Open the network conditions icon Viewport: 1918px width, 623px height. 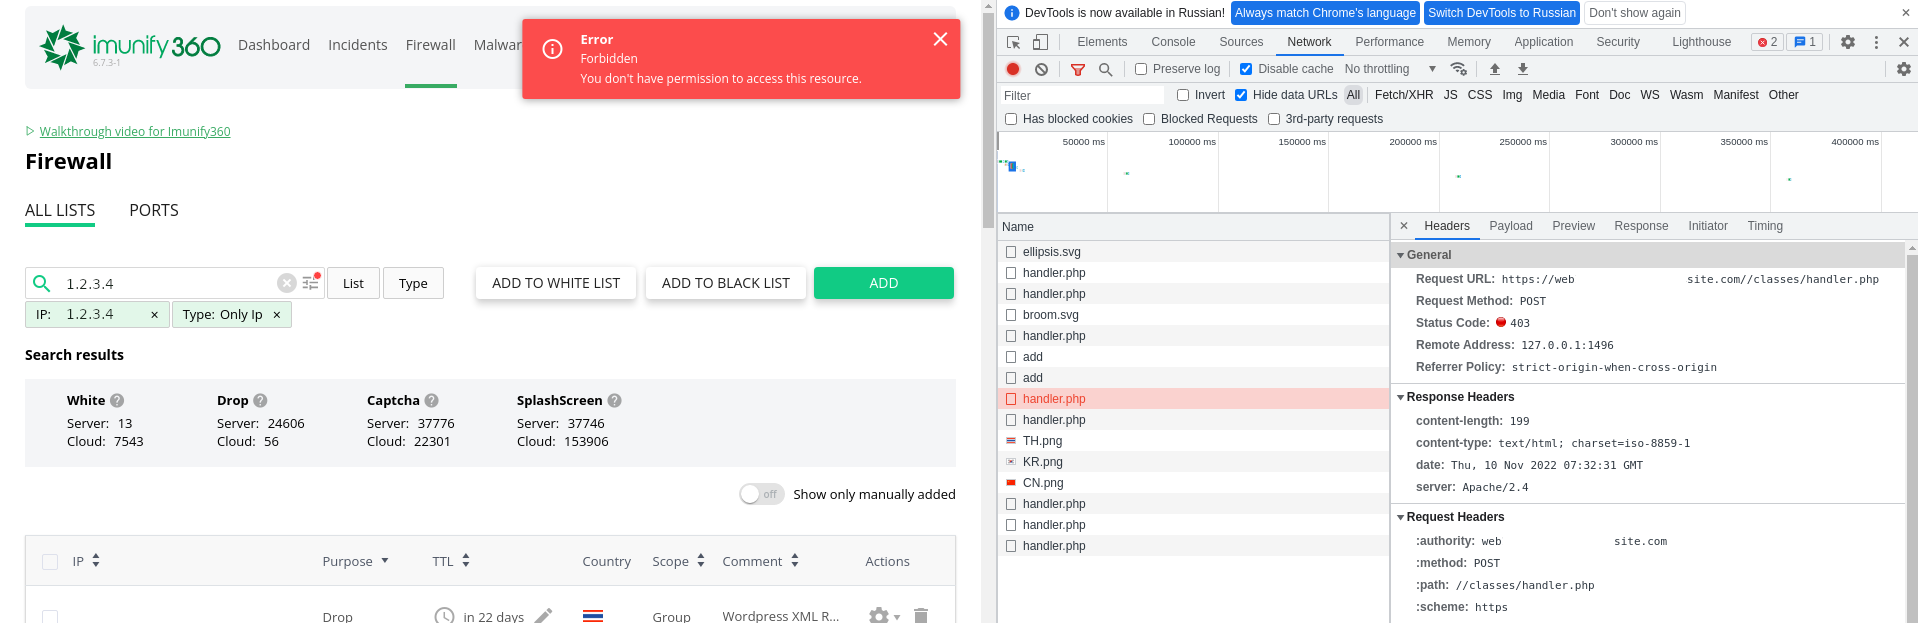(x=1459, y=69)
